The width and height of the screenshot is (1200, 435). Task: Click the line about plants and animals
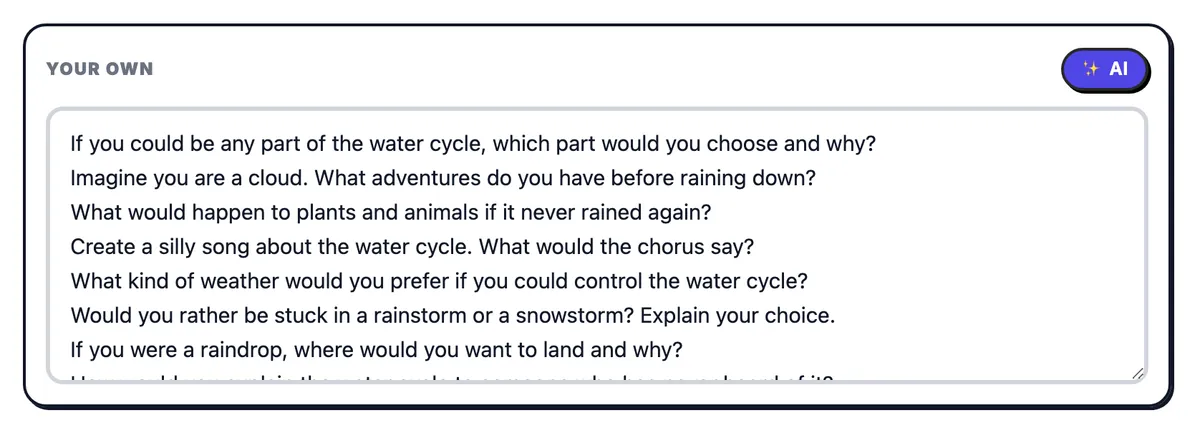pyautogui.click(x=390, y=212)
